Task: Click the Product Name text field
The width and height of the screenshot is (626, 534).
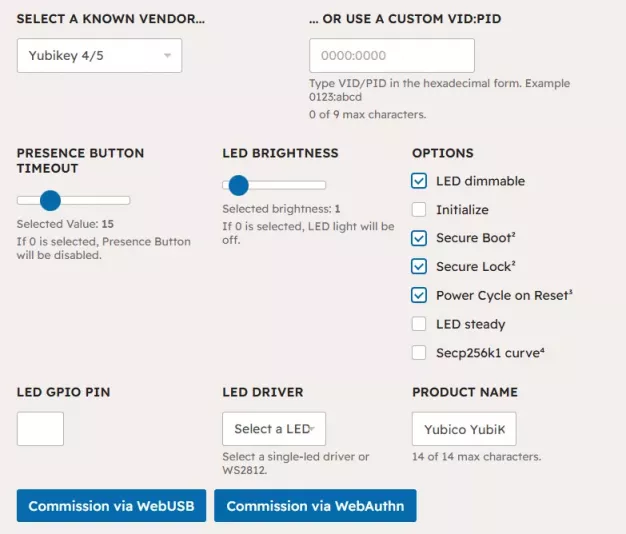Action: [x=464, y=429]
